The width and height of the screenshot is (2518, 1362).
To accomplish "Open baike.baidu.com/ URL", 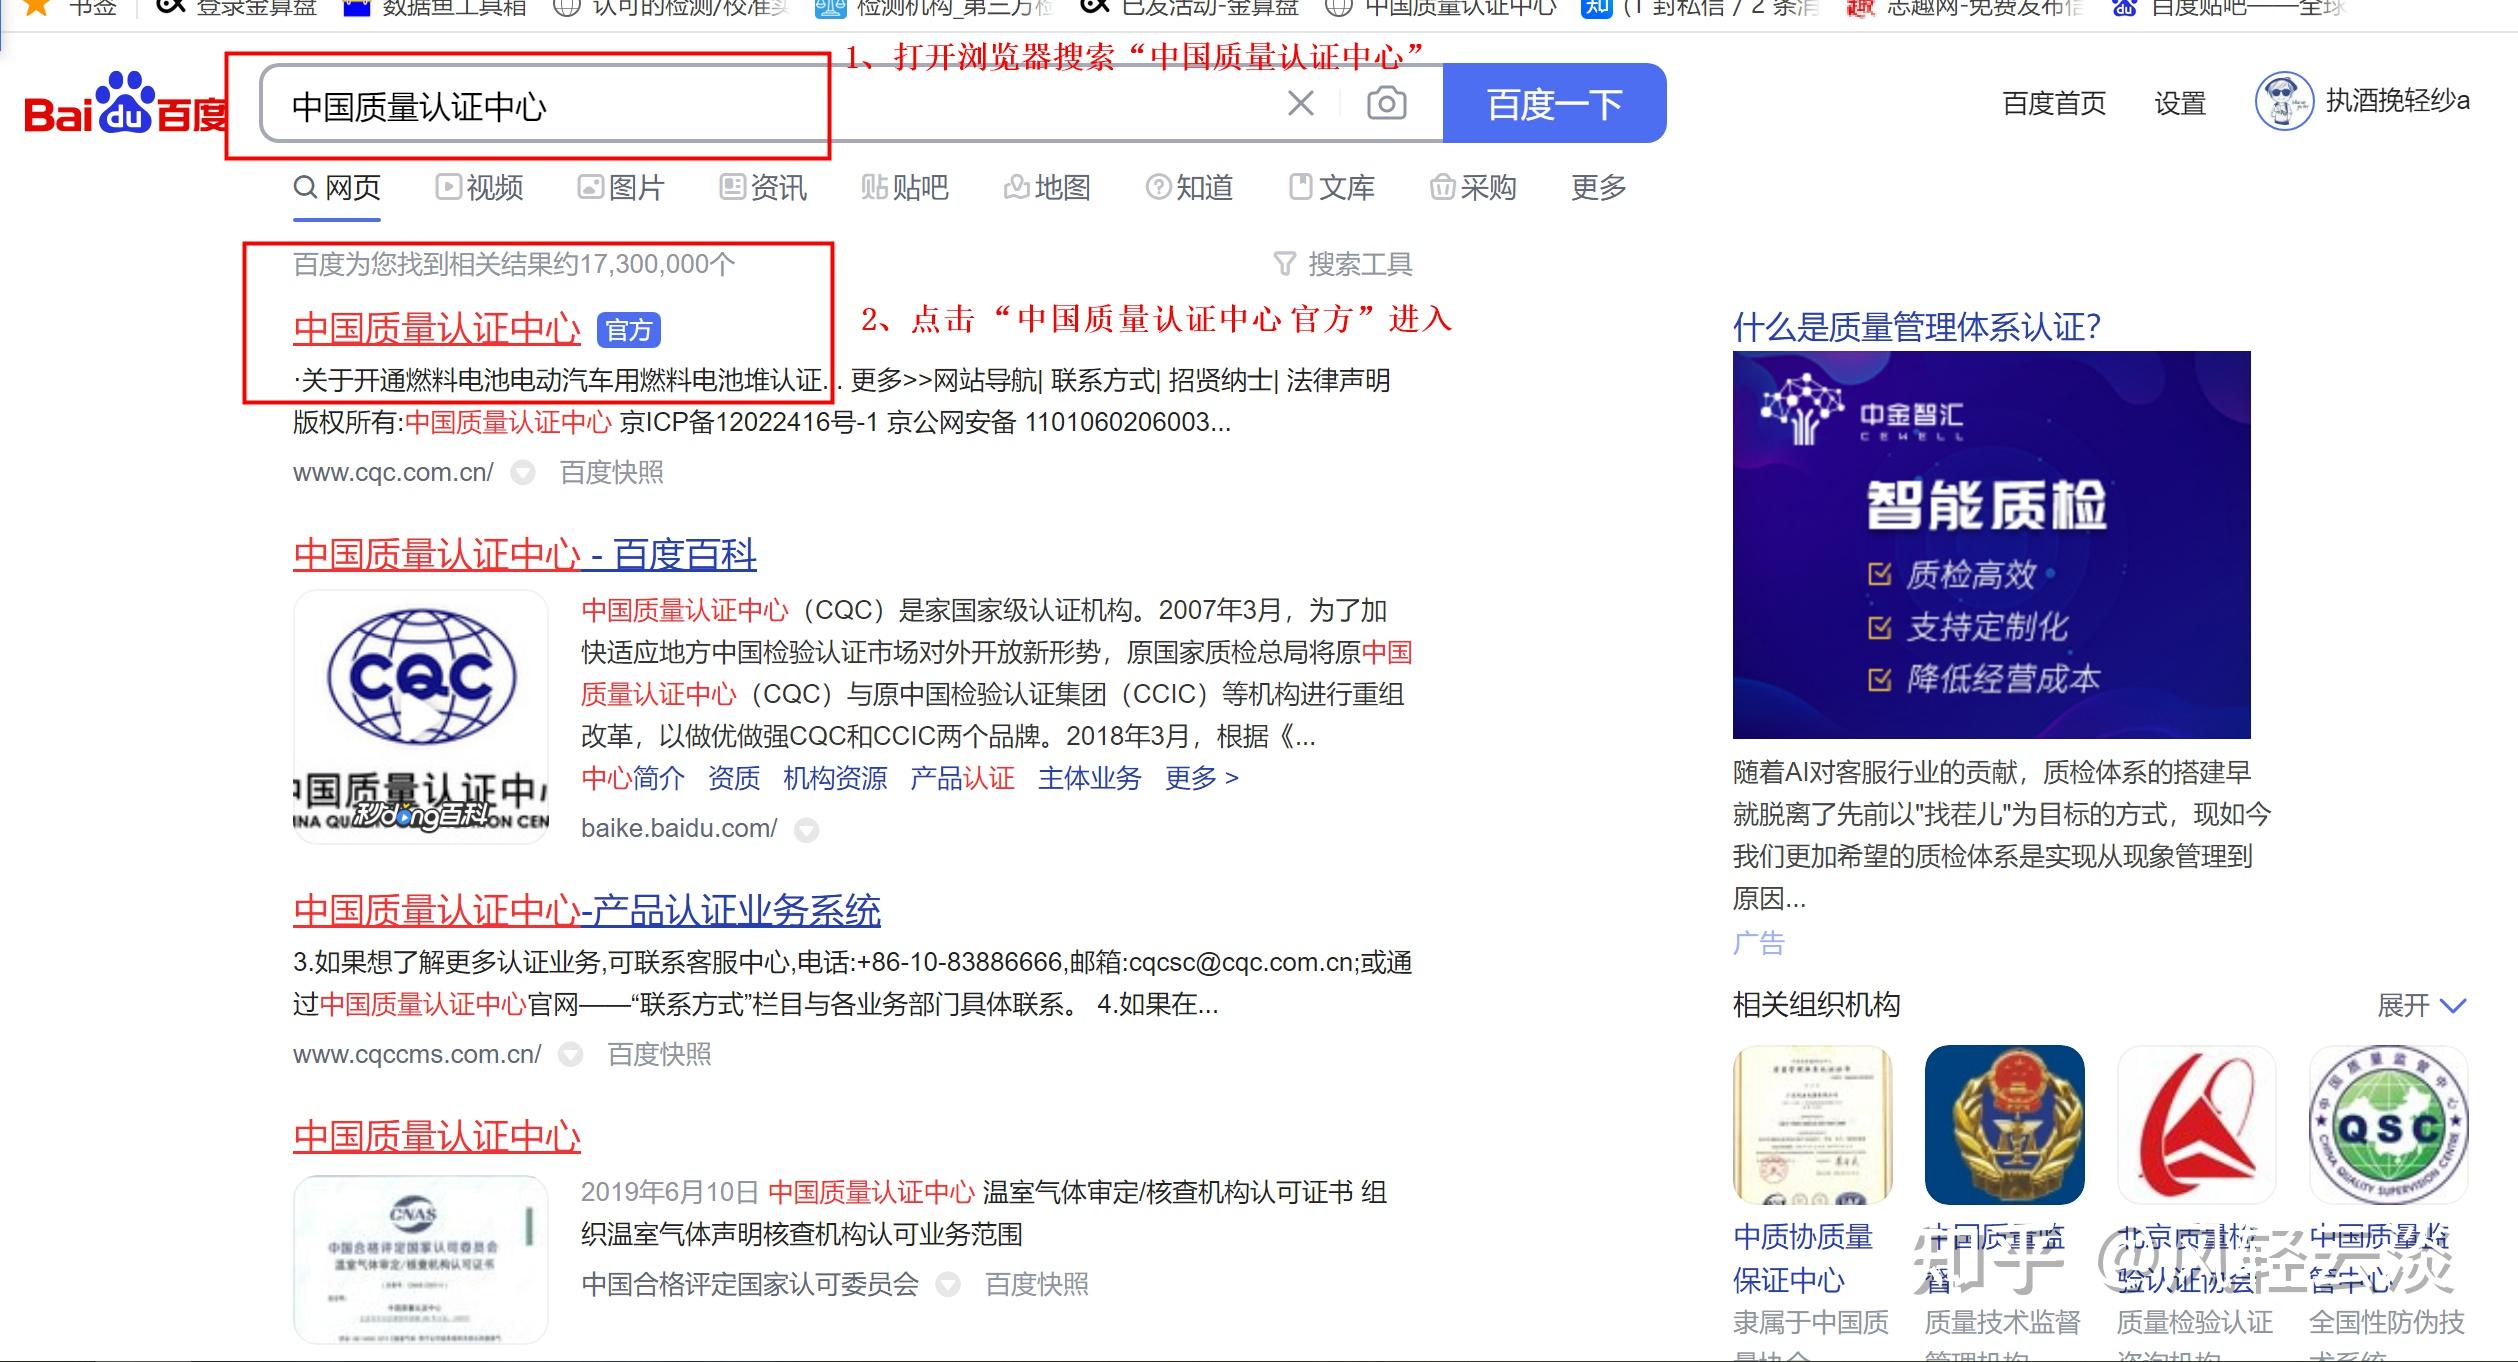I will [x=679, y=829].
